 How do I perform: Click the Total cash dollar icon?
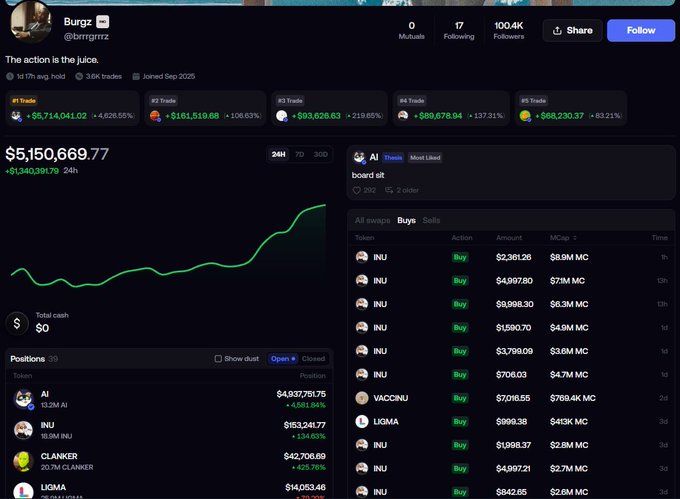pyautogui.click(x=17, y=323)
